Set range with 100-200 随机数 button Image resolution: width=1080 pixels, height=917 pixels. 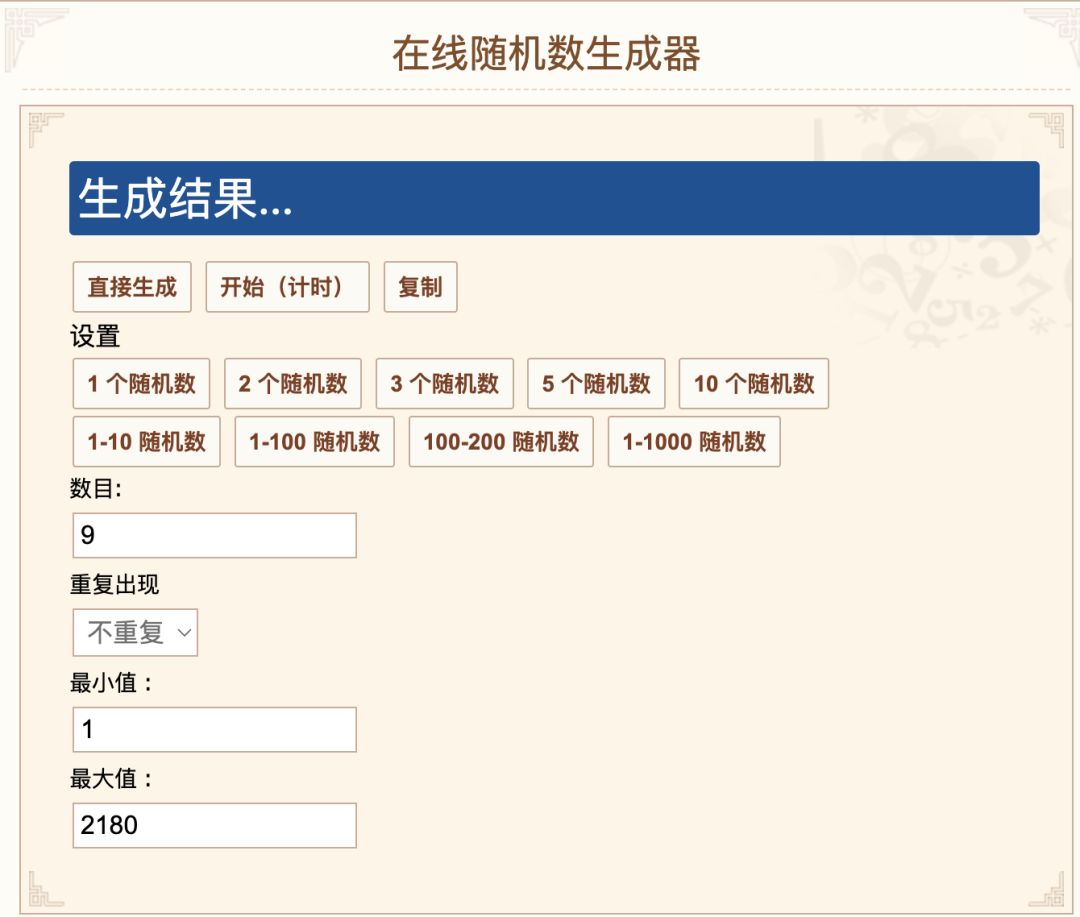[501, 442]
